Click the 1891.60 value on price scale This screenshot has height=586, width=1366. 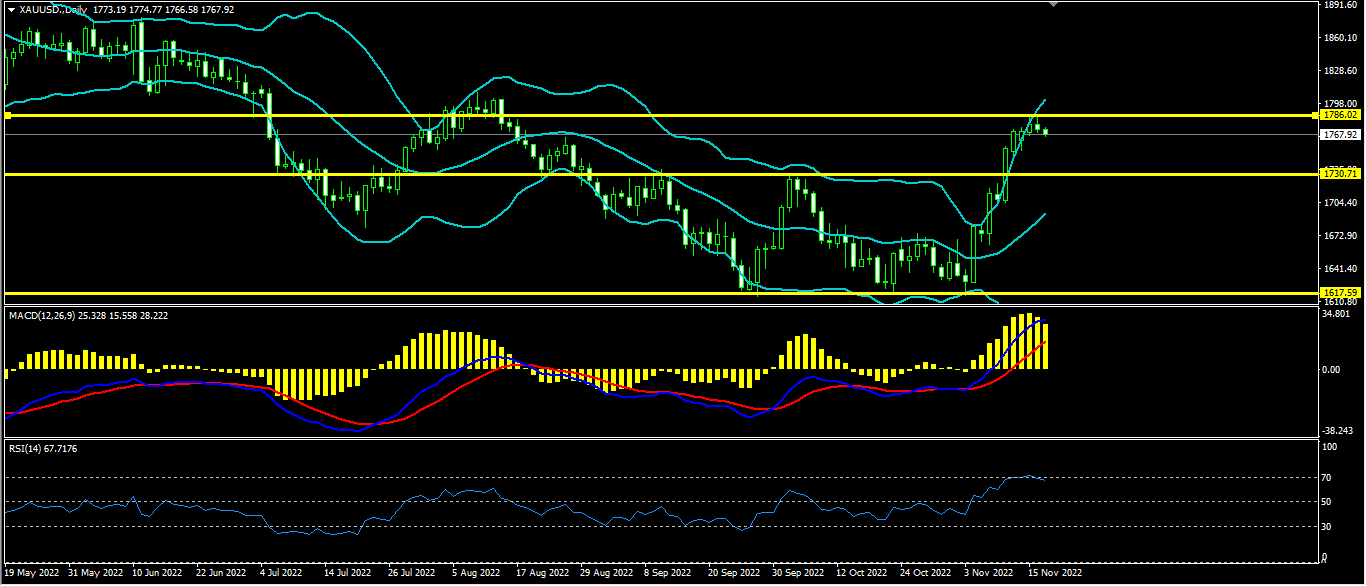[1339, 5]
